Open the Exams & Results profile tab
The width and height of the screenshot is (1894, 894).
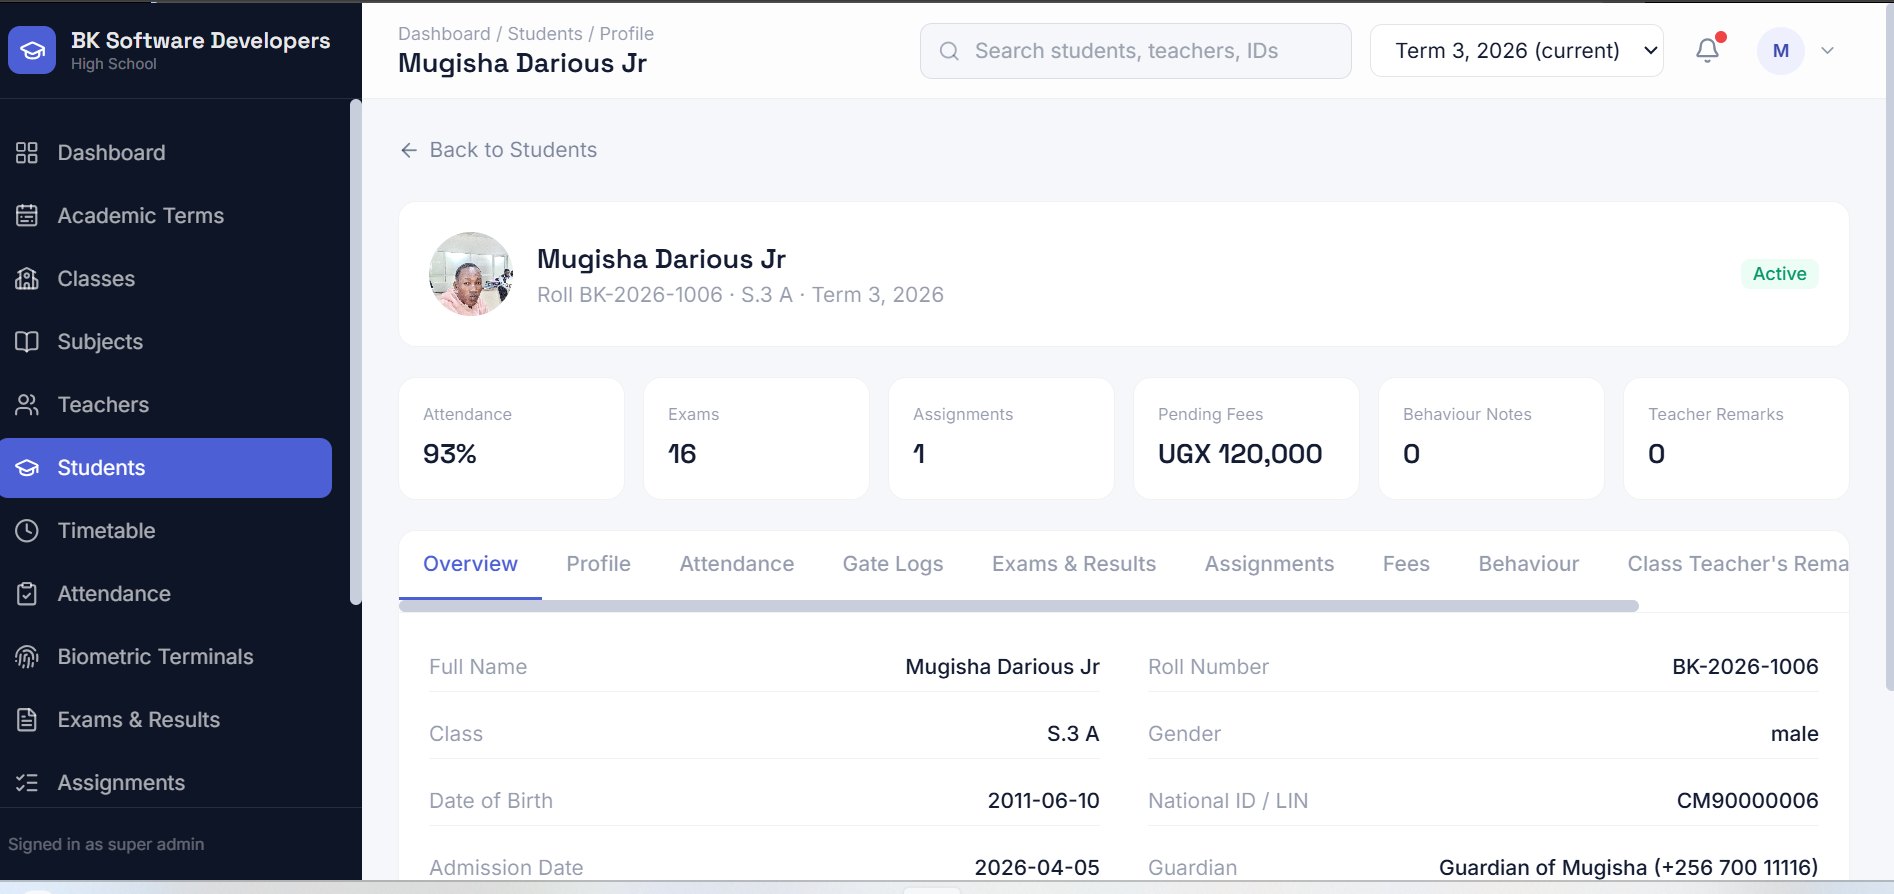pos(1073,564)
